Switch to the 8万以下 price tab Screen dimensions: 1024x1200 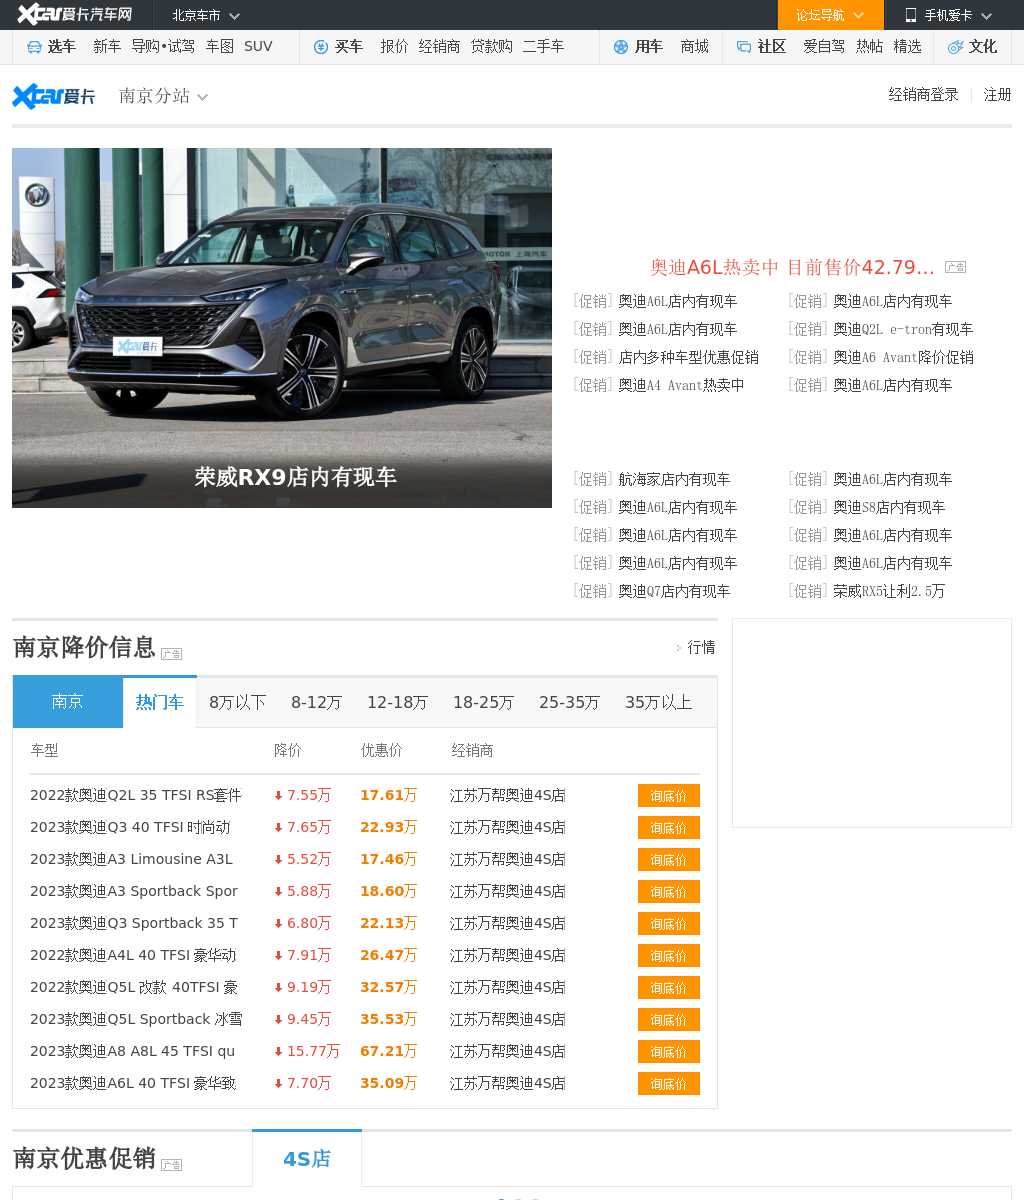pos(237,702)
